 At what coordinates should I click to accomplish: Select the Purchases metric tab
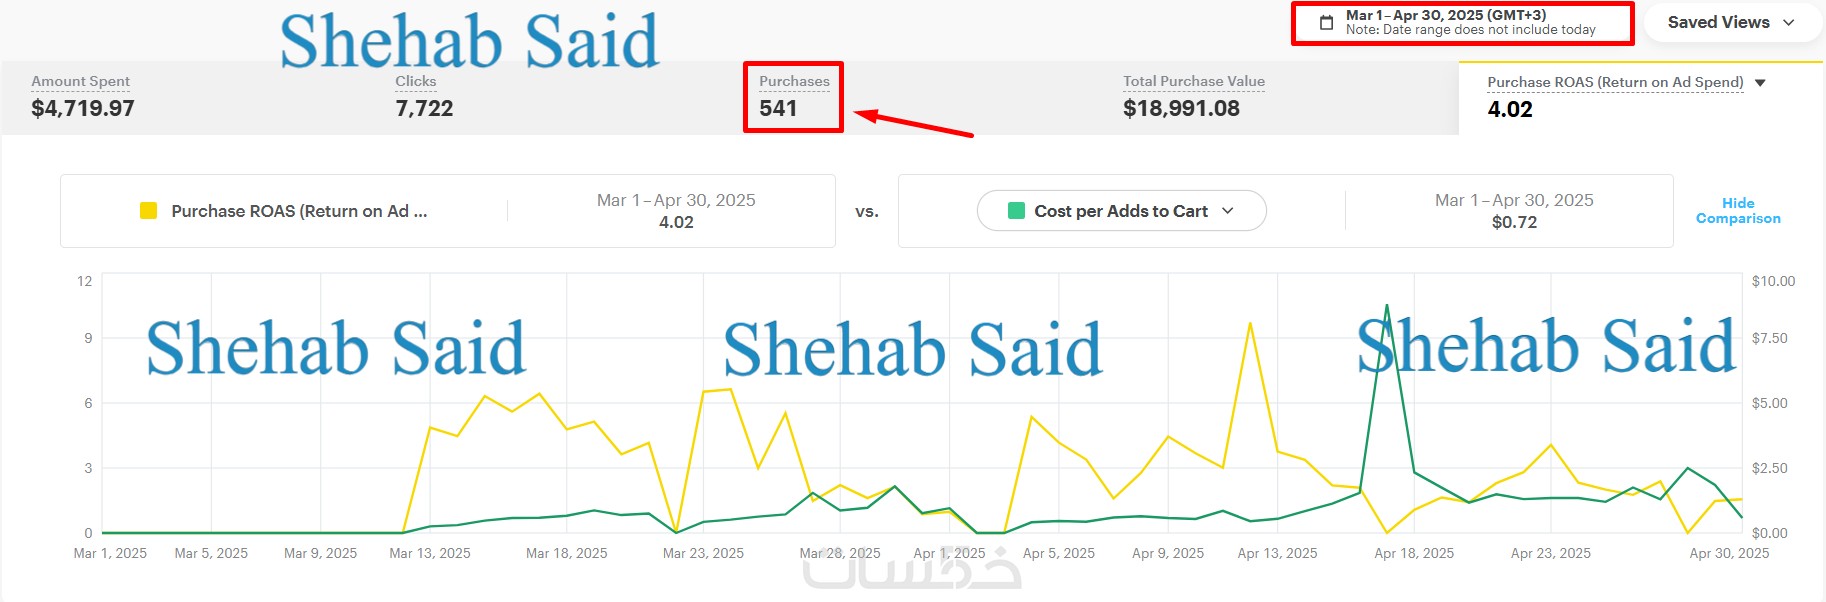(x=793, y=96)
